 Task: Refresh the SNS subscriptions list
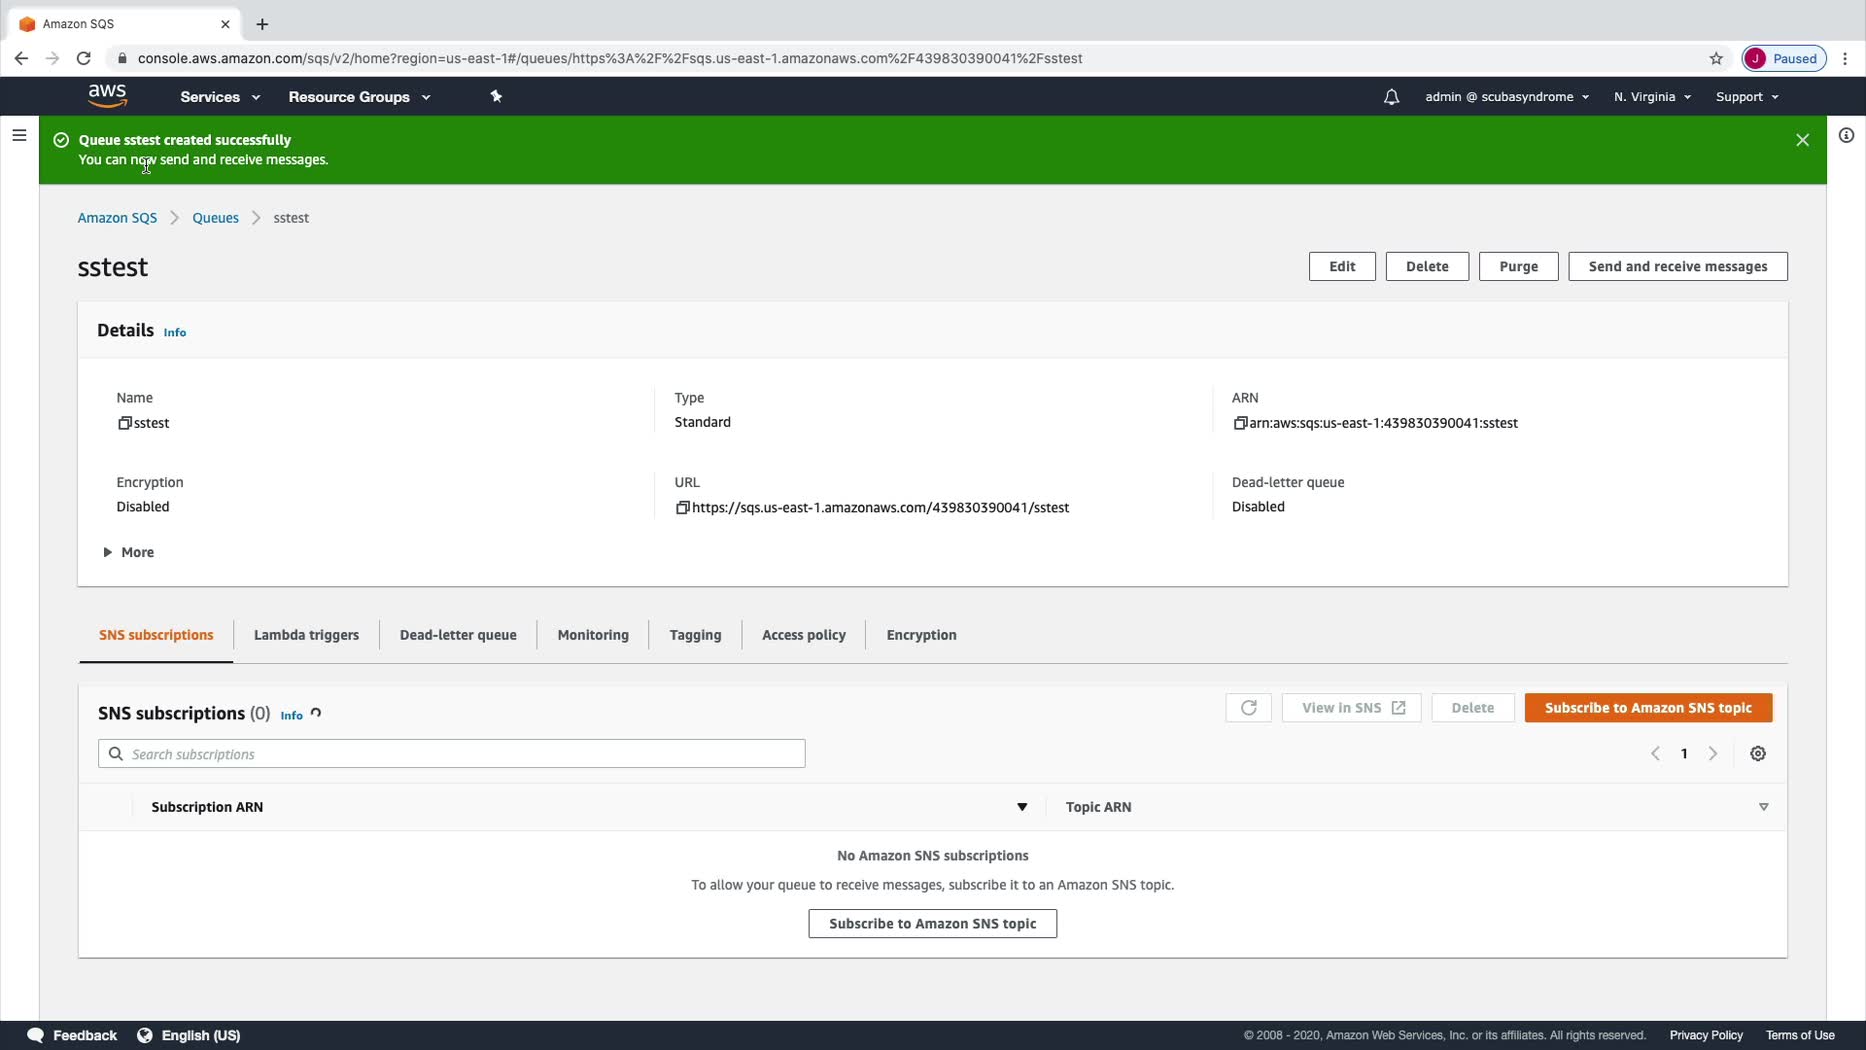tap(1248, 708)
